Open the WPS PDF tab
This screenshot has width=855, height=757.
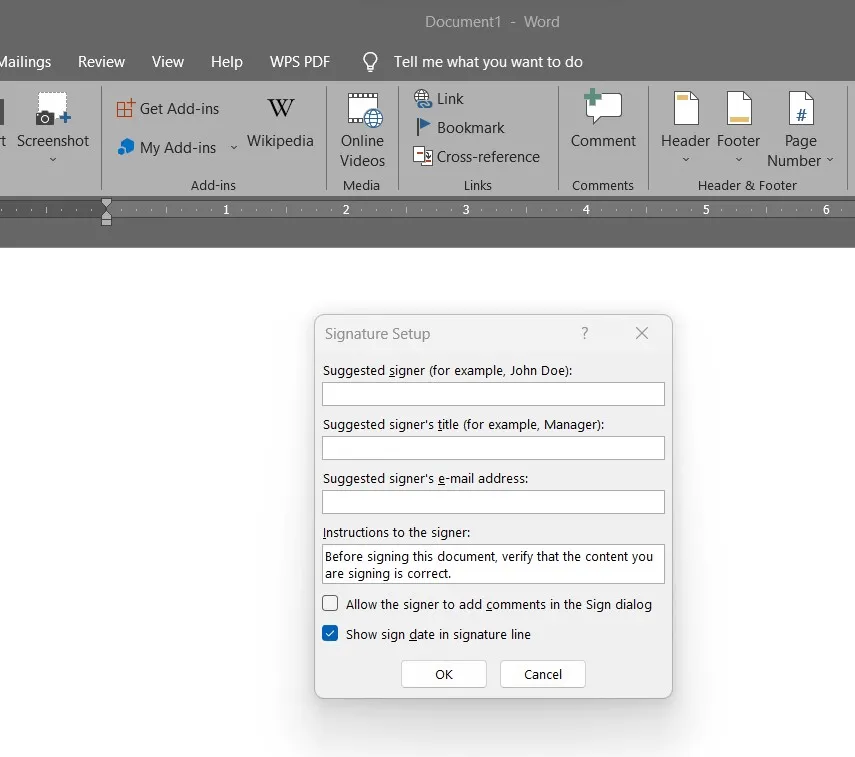coord(299,62)
